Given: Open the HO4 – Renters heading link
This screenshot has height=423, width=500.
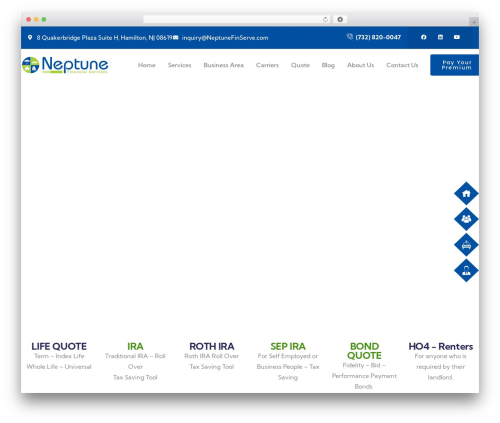Looking at the screenshot, I should (x=441, y=346).
